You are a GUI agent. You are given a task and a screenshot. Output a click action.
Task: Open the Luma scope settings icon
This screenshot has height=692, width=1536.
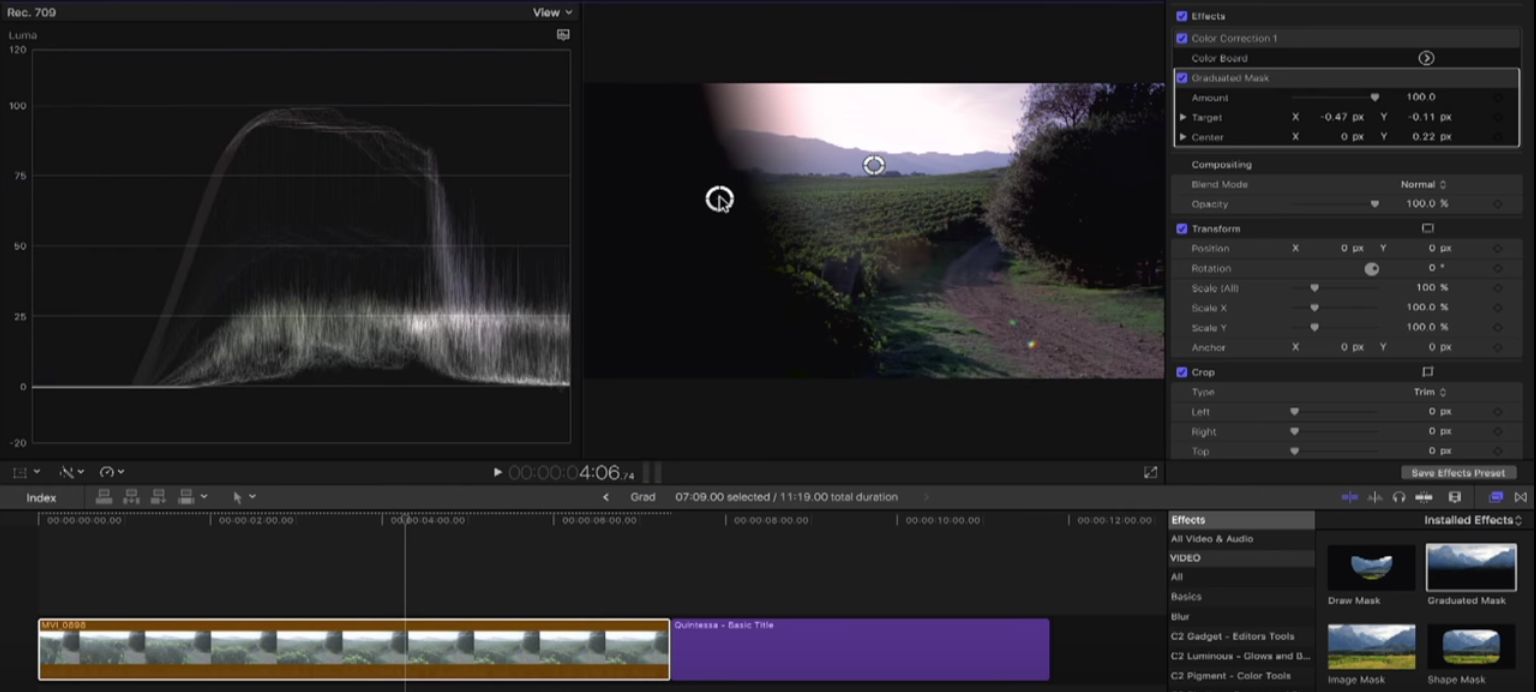pyautogui.click(x=563, y=34)
